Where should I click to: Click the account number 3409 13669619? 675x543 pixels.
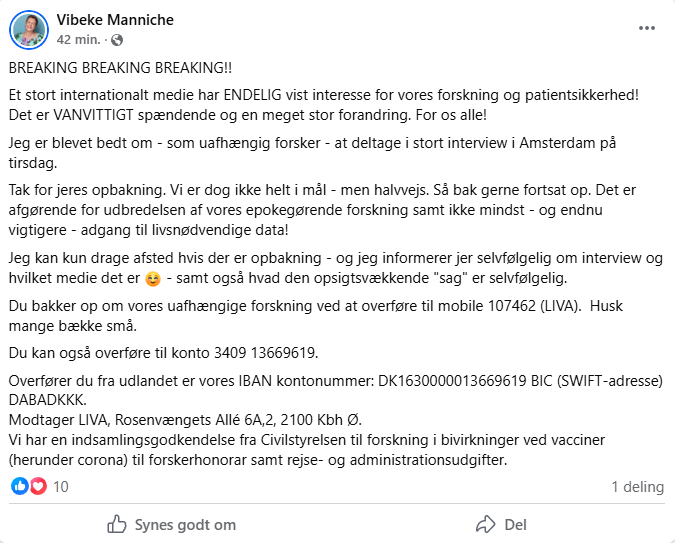click(265, 353)
